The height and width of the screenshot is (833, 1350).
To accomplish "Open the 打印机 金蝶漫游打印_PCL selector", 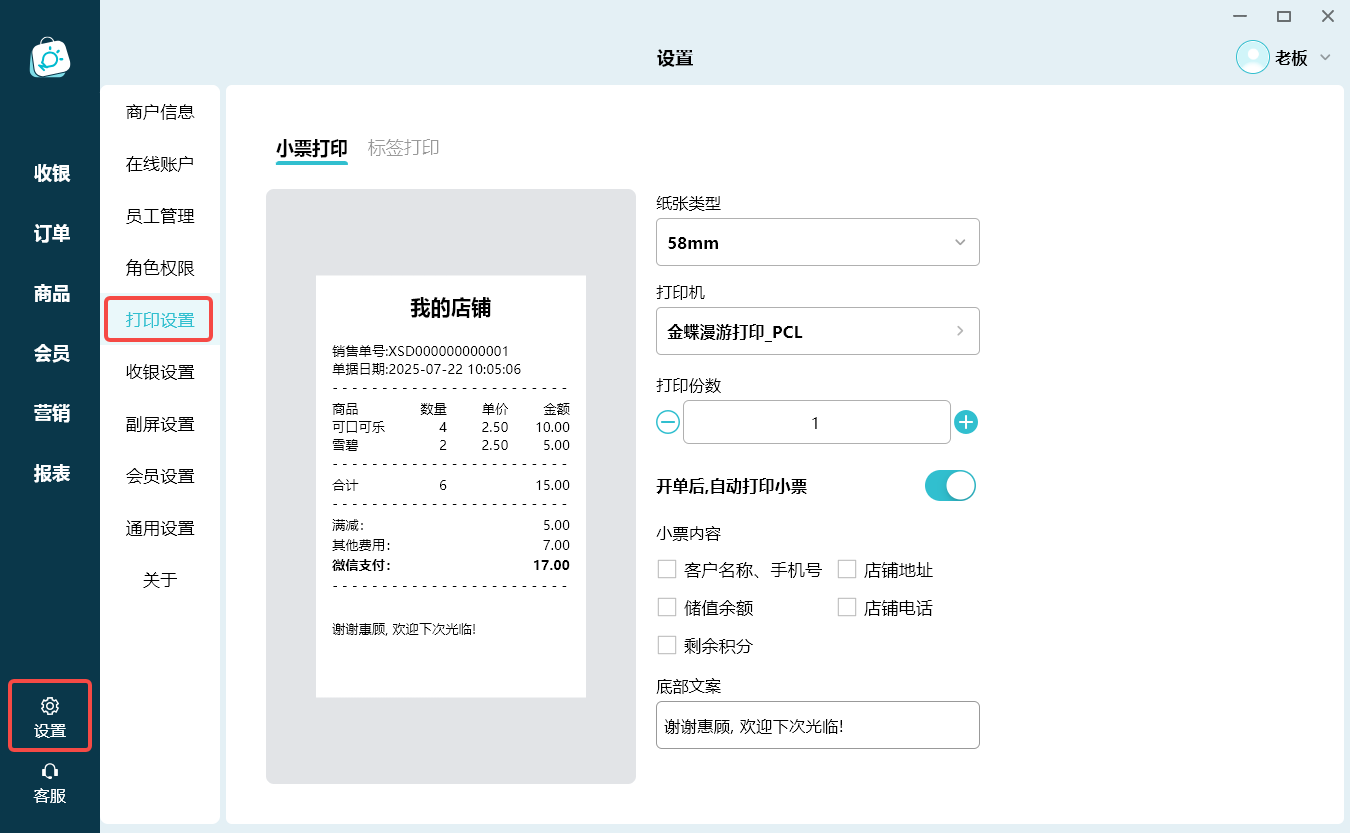I will [818, 331].
